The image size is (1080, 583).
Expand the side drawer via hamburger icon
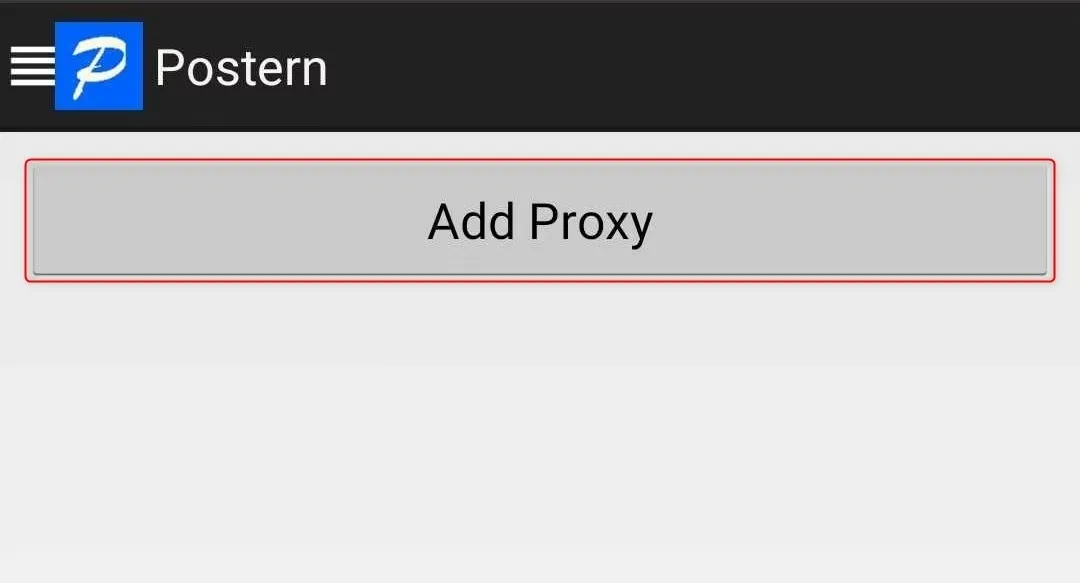pos(31,67)
